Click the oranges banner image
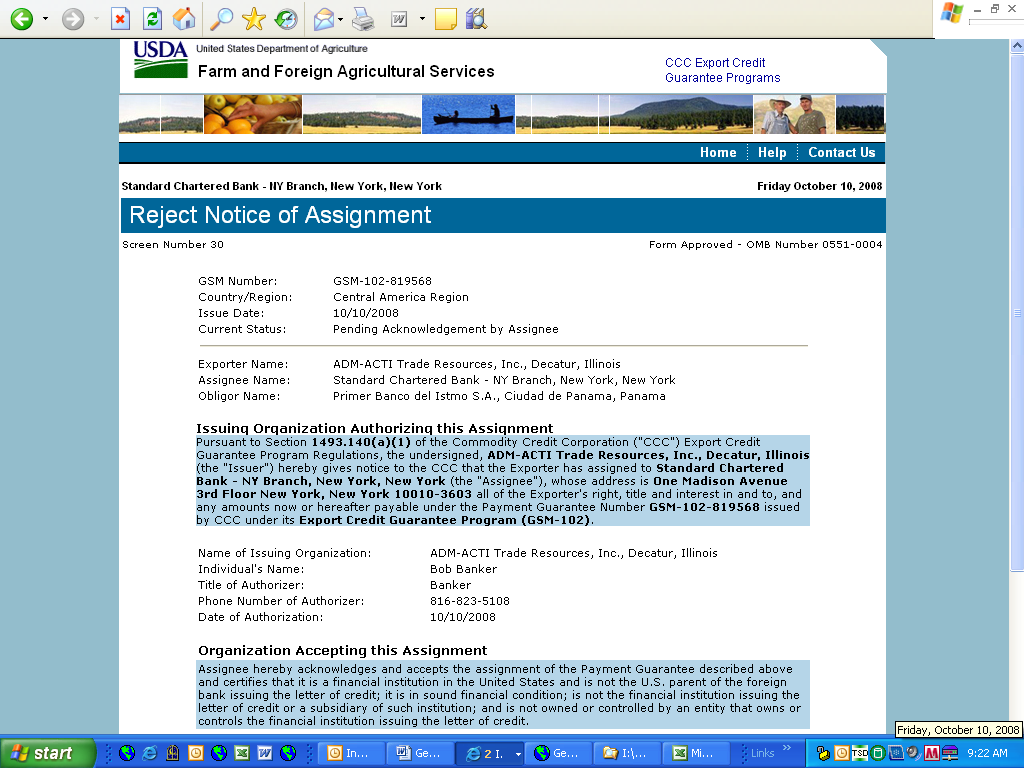This screenshot has width=1024, height=768. click(x=253, y=114)
